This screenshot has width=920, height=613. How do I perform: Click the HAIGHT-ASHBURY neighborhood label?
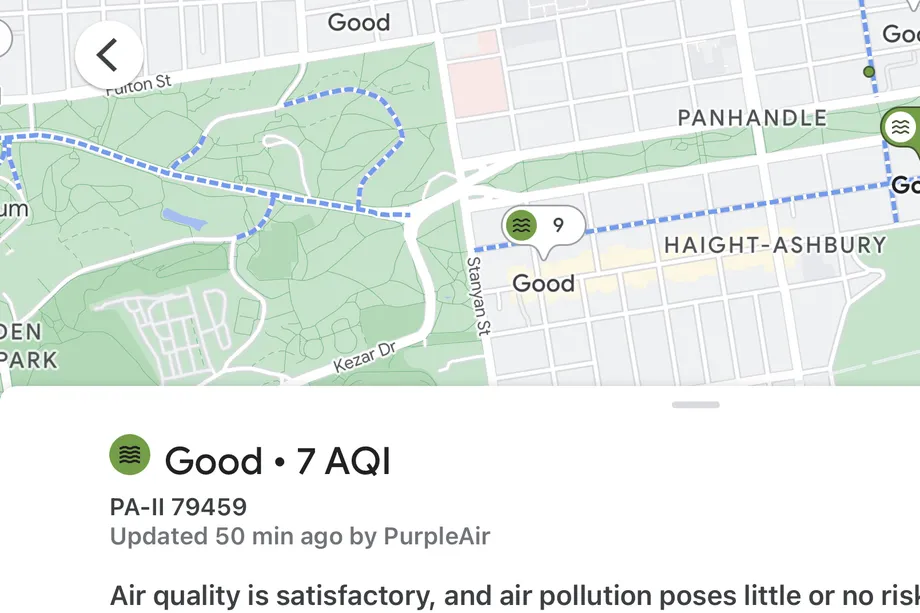click(x=775, y=245)
